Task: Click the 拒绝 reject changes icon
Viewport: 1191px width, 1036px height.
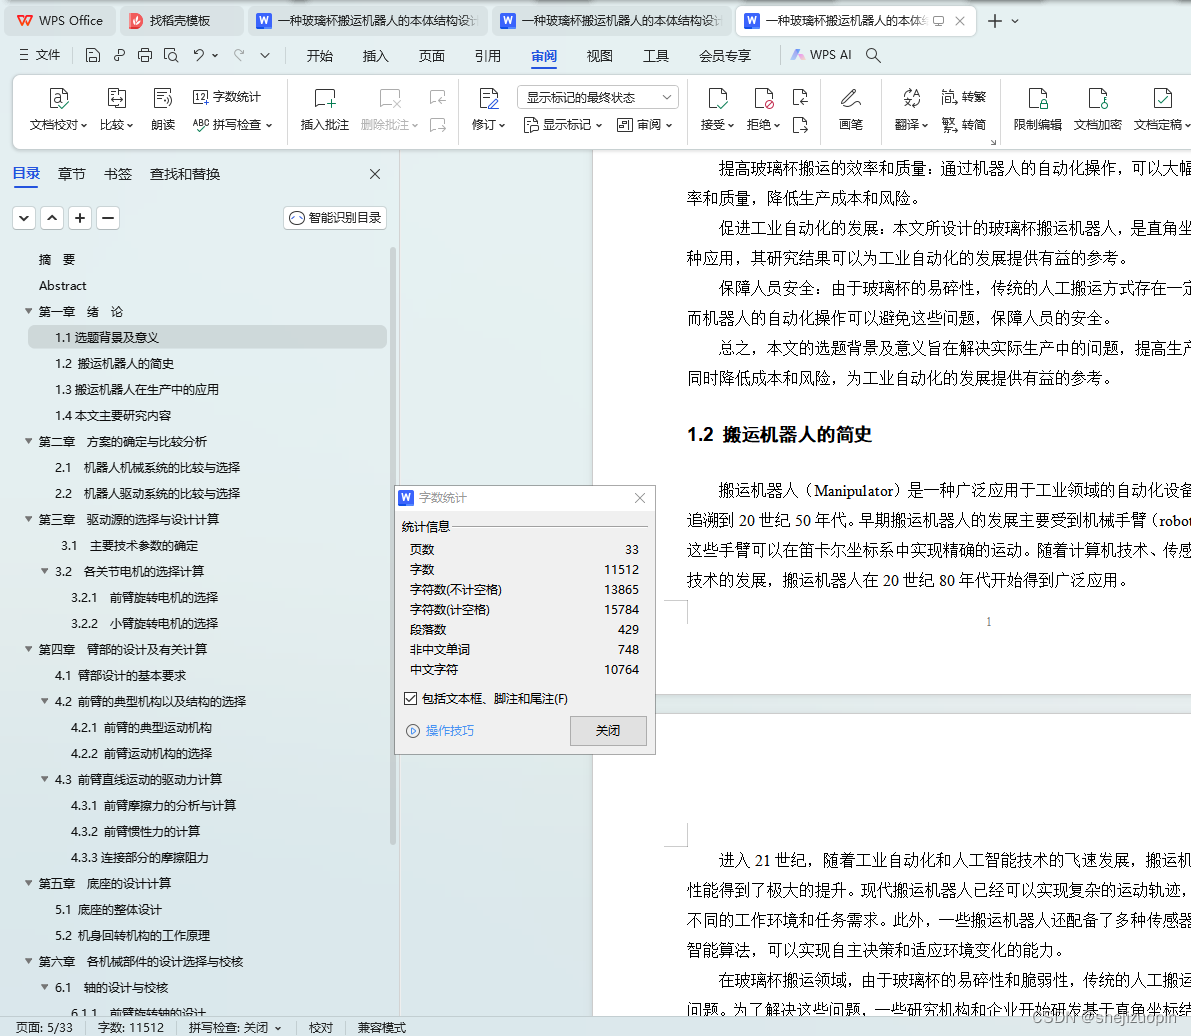Action: point(763,98)
